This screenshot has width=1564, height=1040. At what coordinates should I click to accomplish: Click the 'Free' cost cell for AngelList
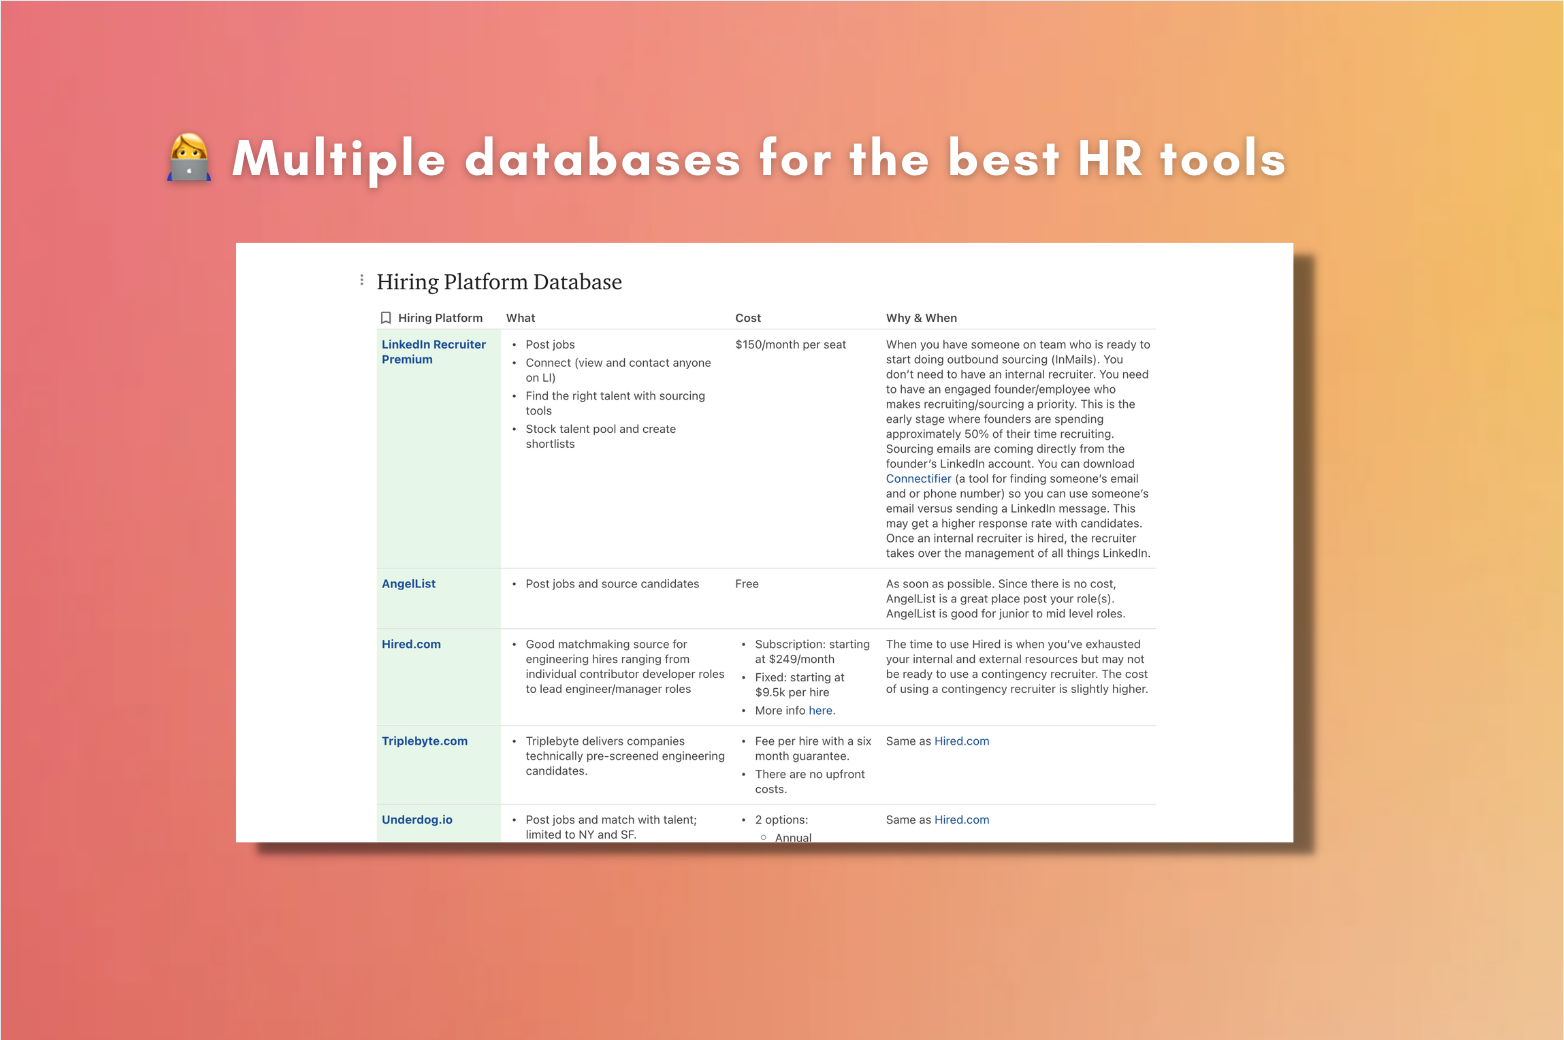coord(747,584)
